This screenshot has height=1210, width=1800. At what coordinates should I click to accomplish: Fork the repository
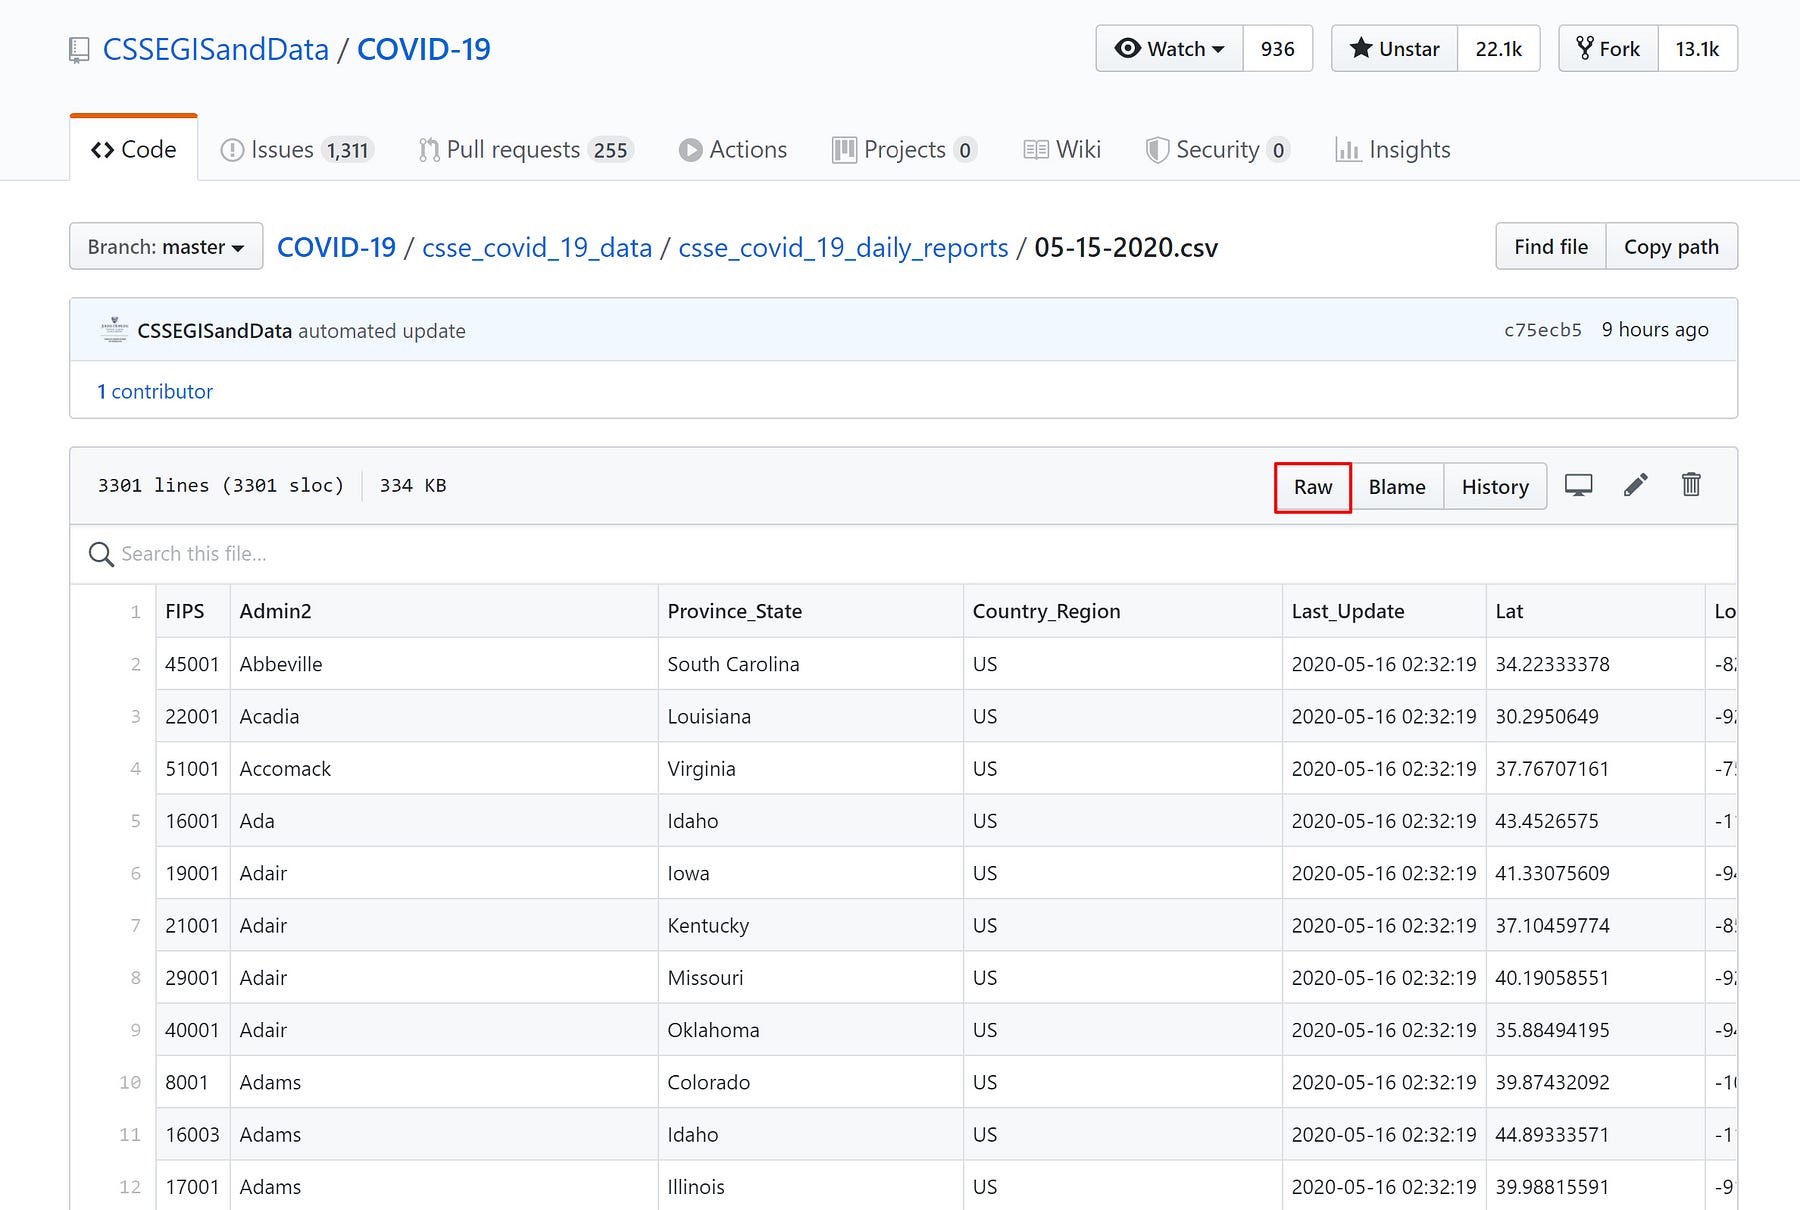point(1609,49)
